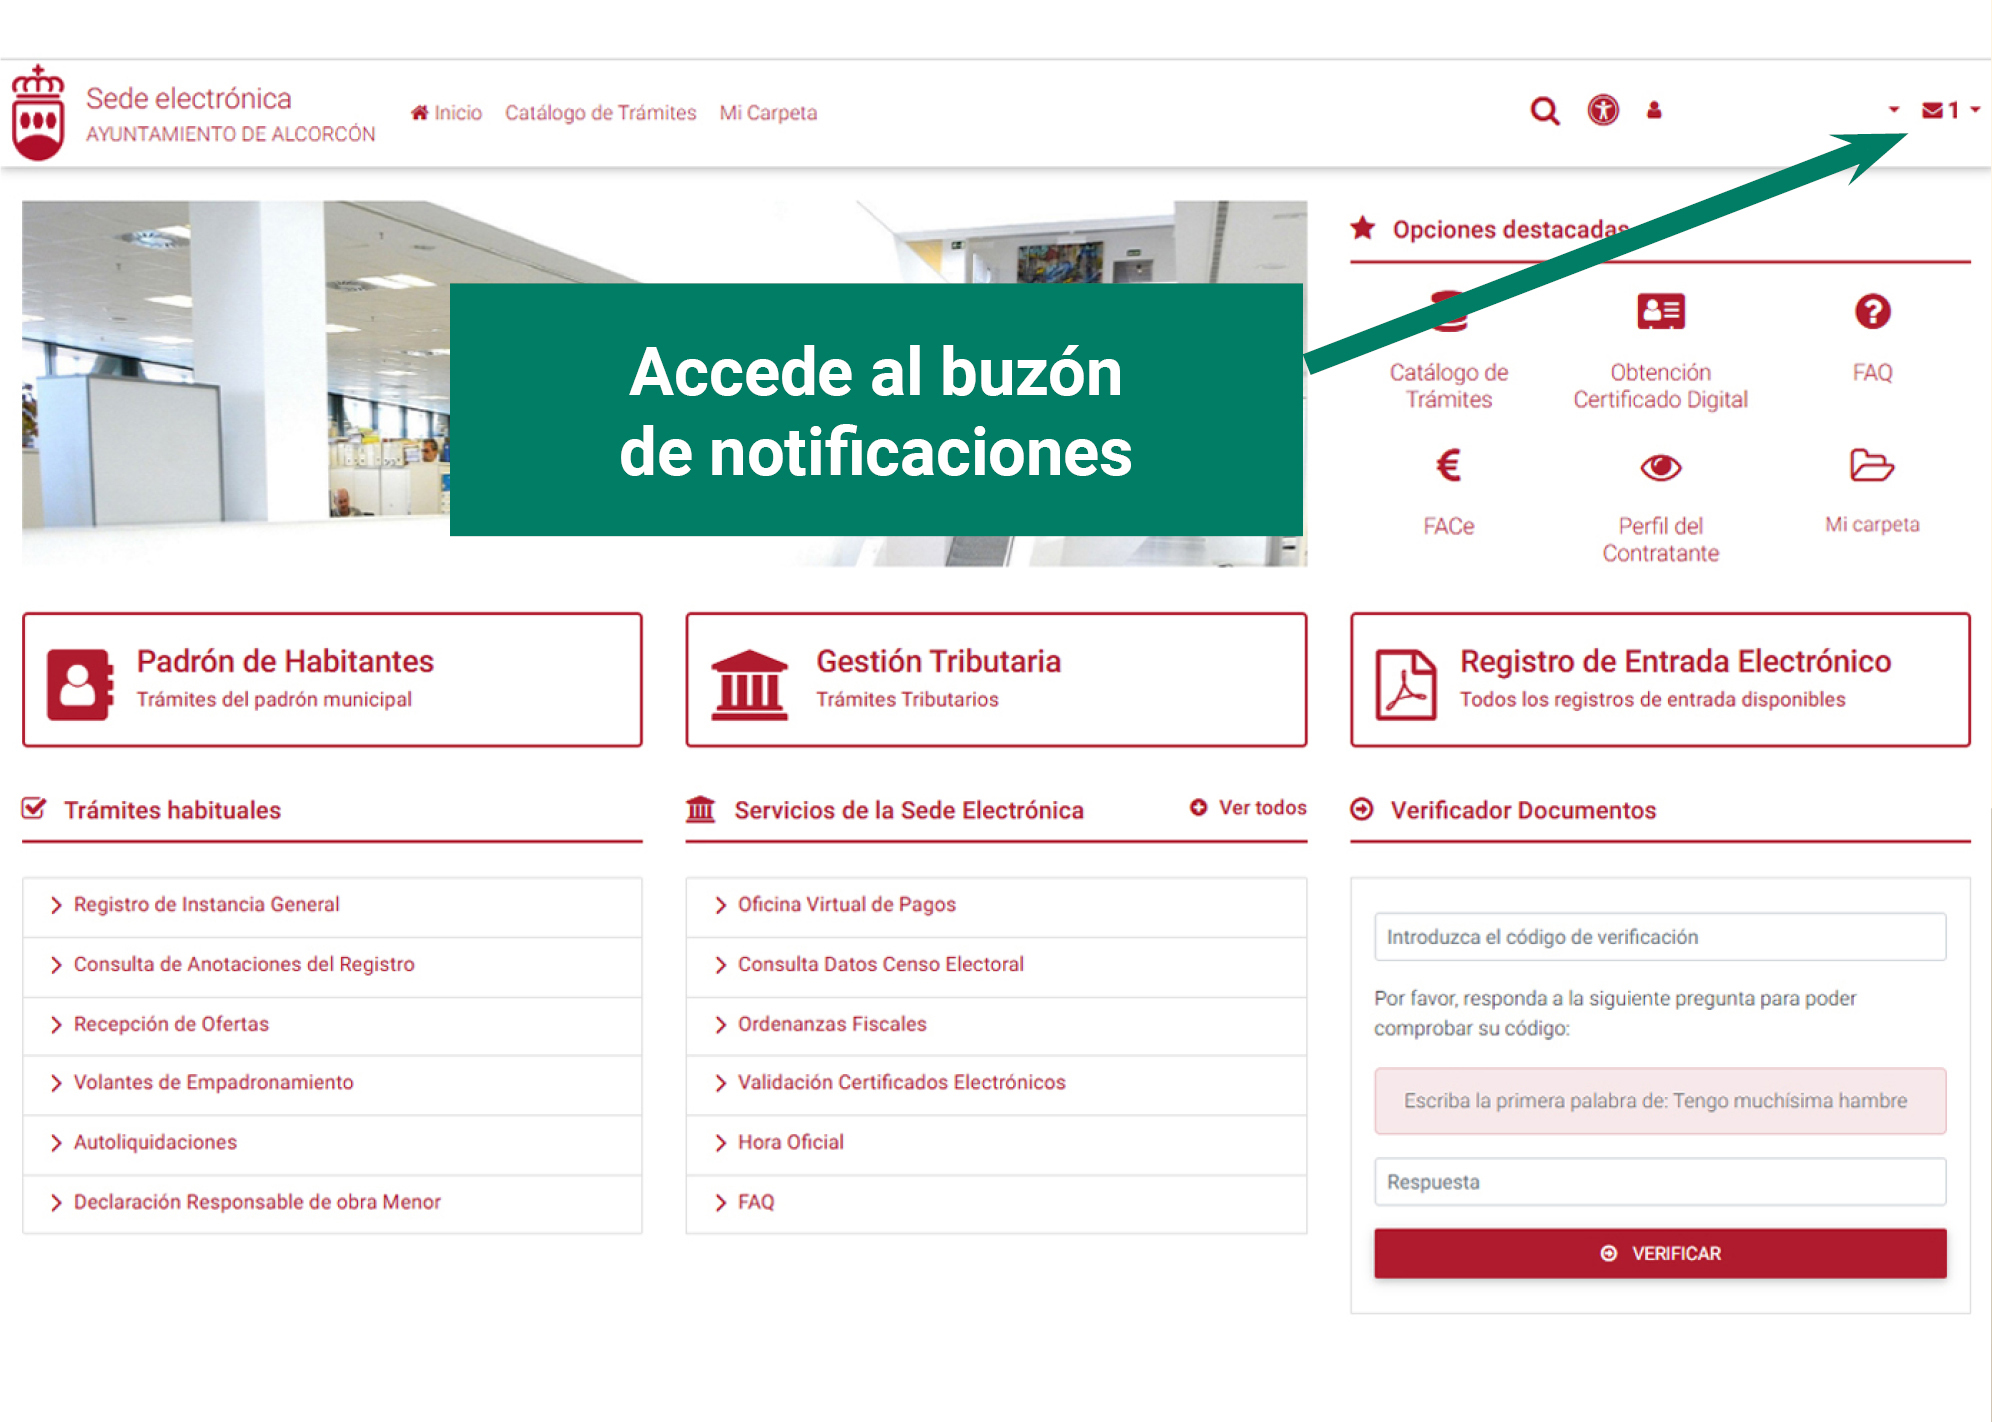This screenshot has width=1992, height=1422.
Task: Open Catálogo de Trámites in the top menu
Action: pyautogui.click(x=600, y=113)
